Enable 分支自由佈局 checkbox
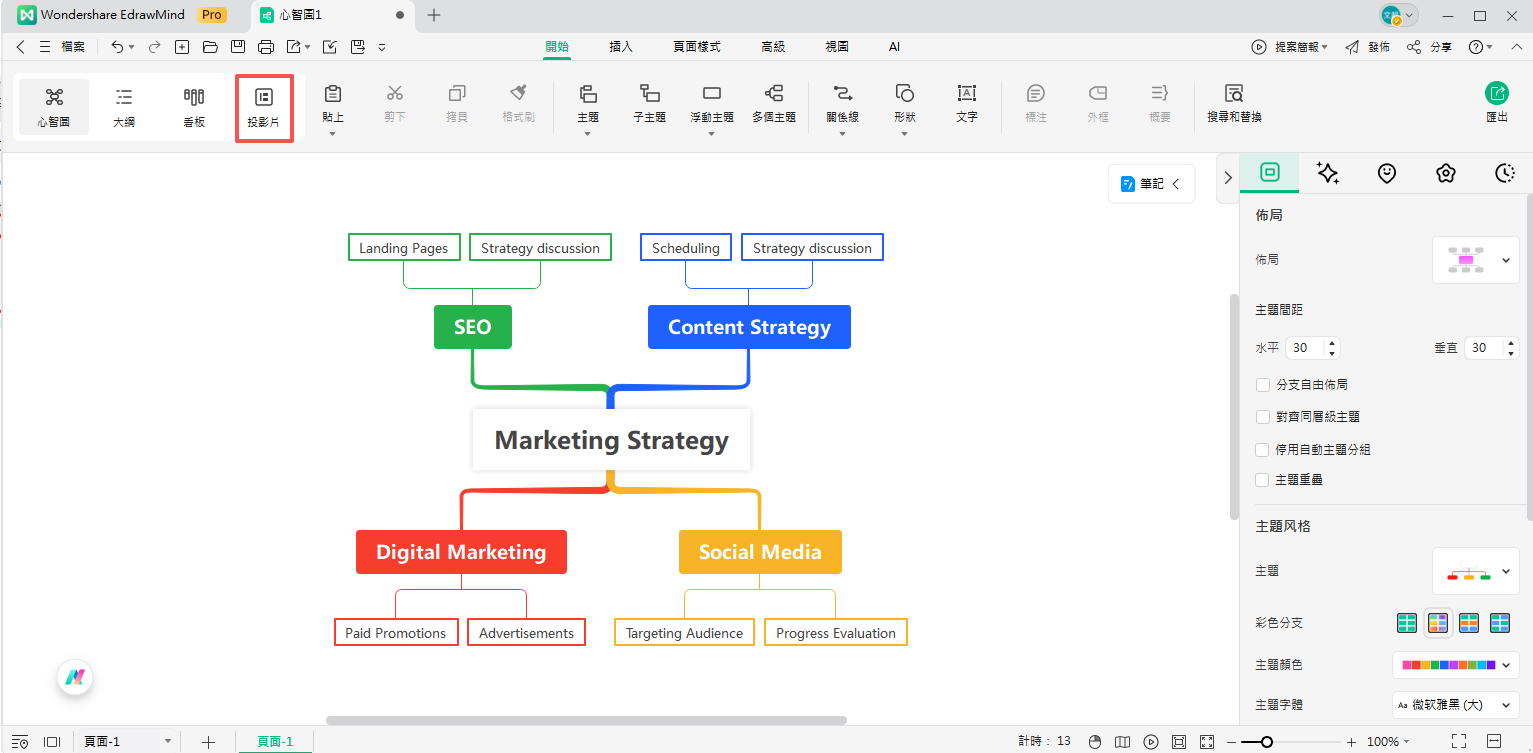Screen dimensions: 1533x753 pyautogui.click(x=1262, y=385)
